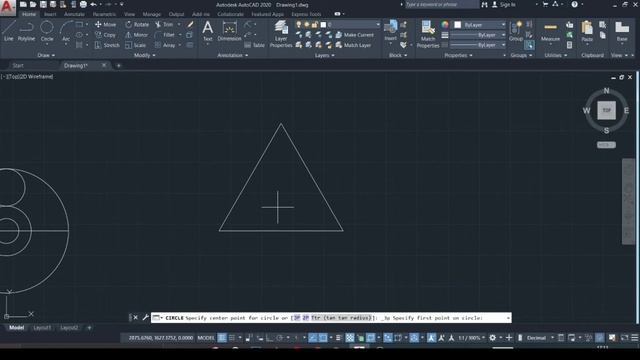Switch to Layout1 tab
Viewport: 640px width, 360px height.
(42, 328)
